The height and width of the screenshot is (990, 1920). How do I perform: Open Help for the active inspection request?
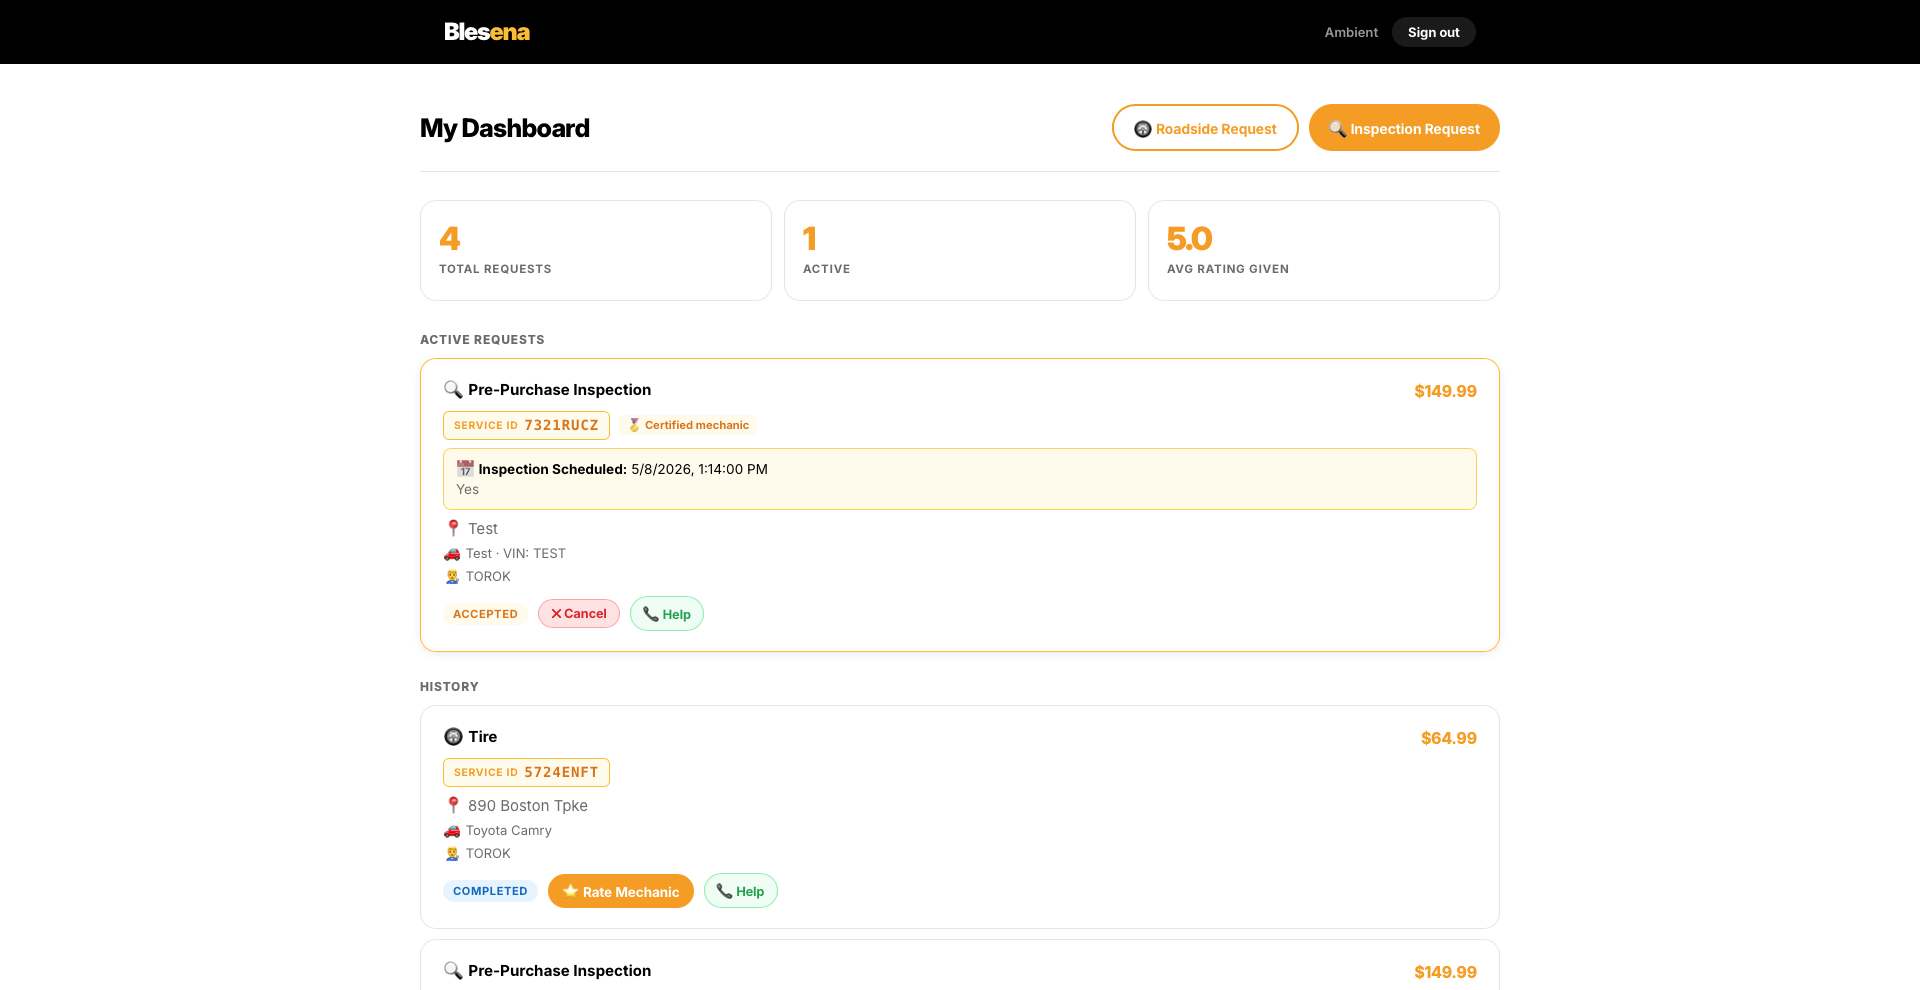[x=667, y=614]
